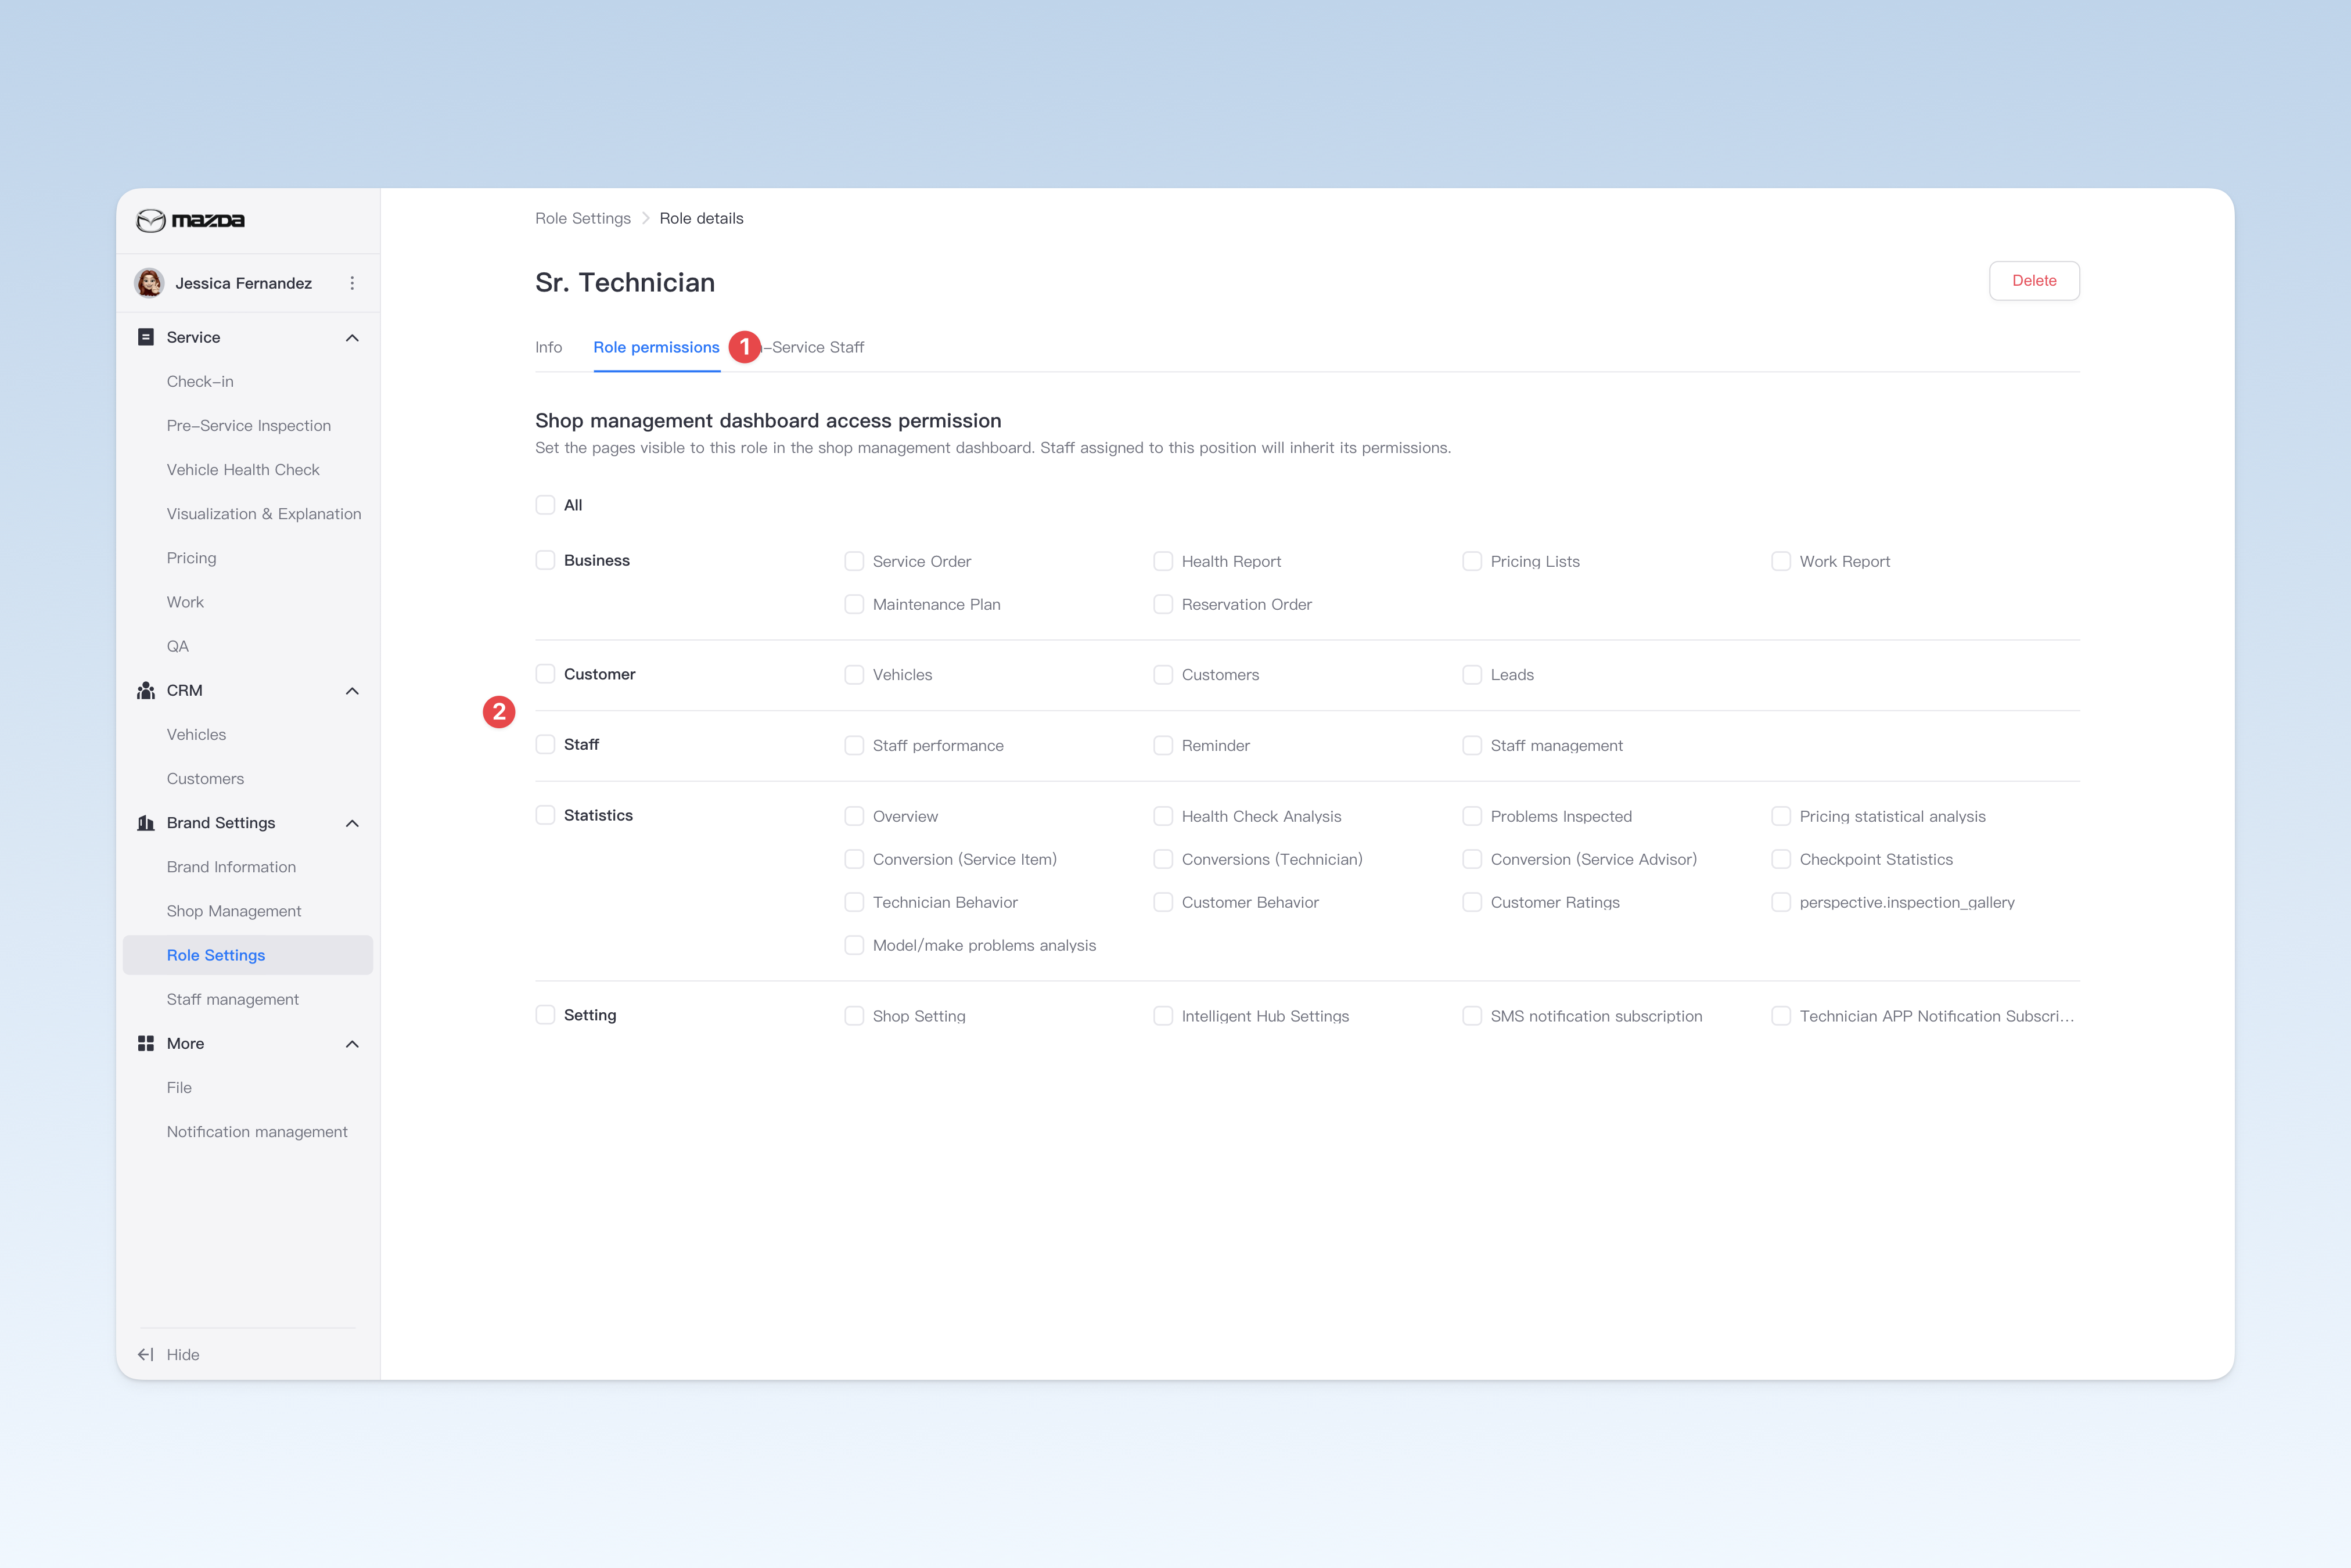Screen dimensions: 2351x1568
Task: Open the Service Staff tab
Action: 814,347
